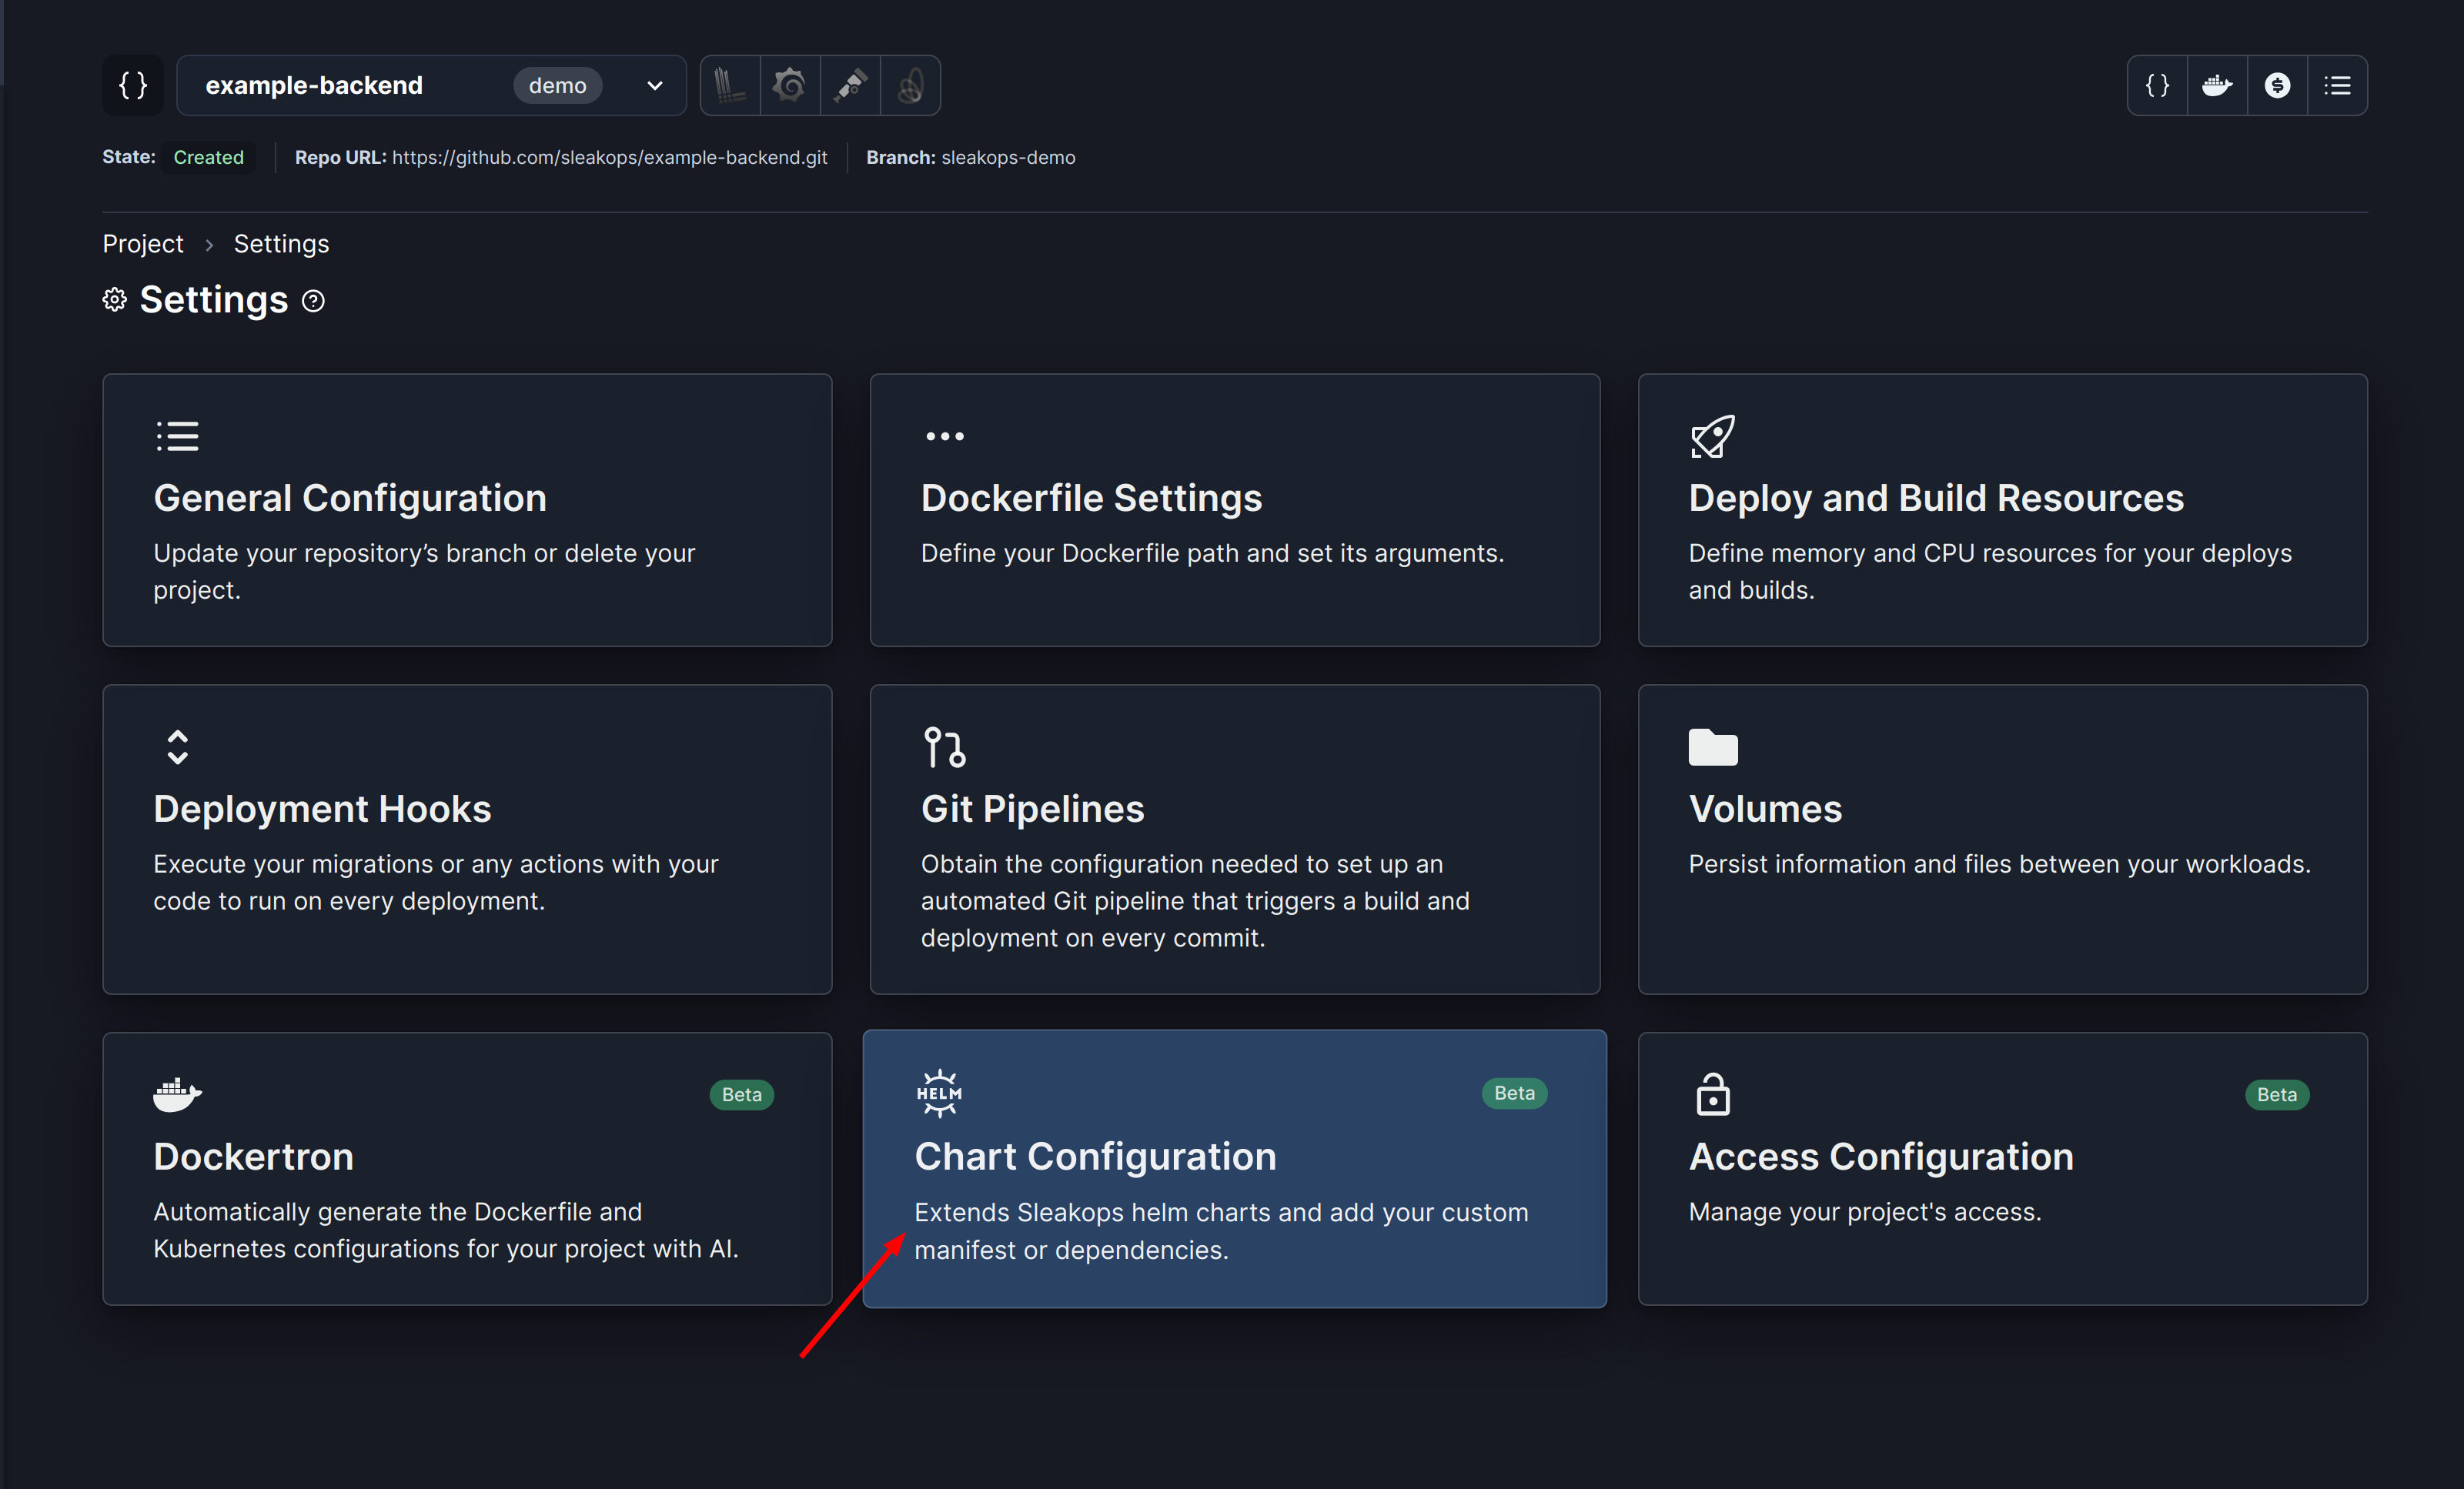Click the top-right curly braces icon
The width and height of the screenshot is (2464, 1489).
coord(2157,85)
